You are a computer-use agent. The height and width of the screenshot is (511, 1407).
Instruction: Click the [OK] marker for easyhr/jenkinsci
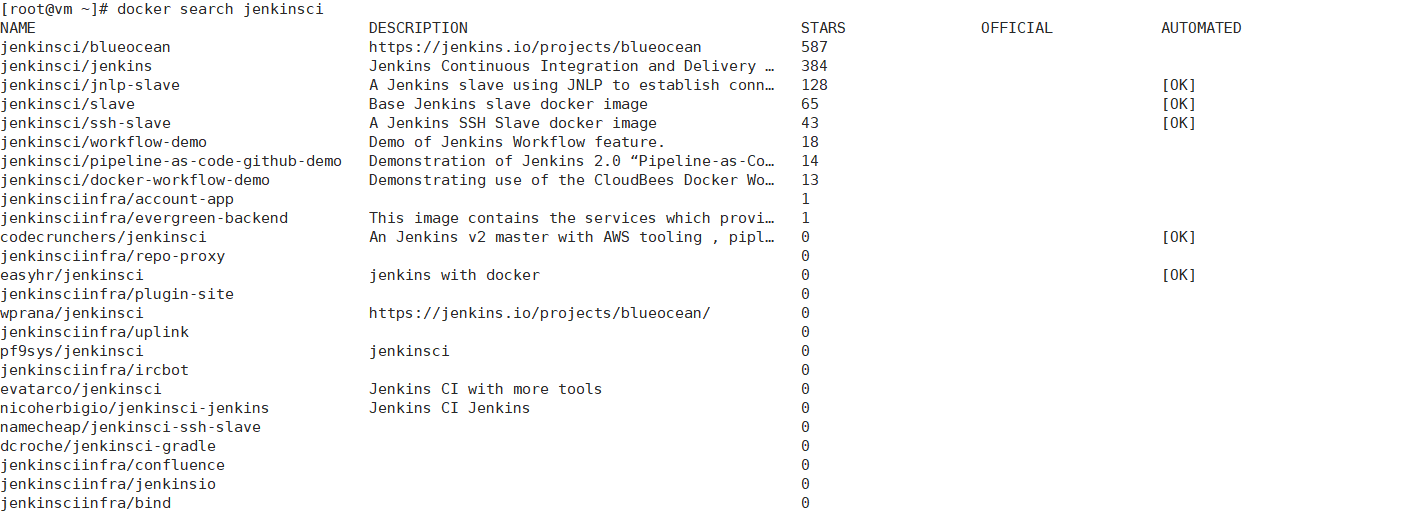click(x=1178, y=275)
